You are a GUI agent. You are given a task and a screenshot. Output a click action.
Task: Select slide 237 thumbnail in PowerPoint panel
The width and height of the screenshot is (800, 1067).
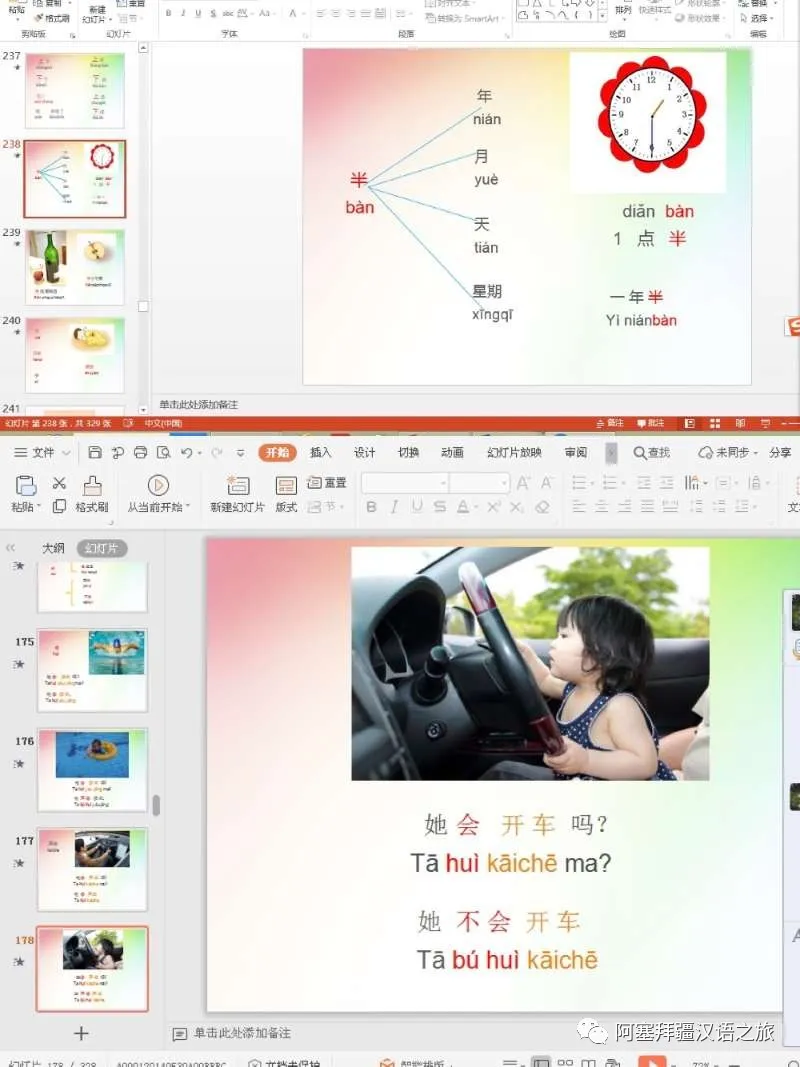(x=75, y=91)
